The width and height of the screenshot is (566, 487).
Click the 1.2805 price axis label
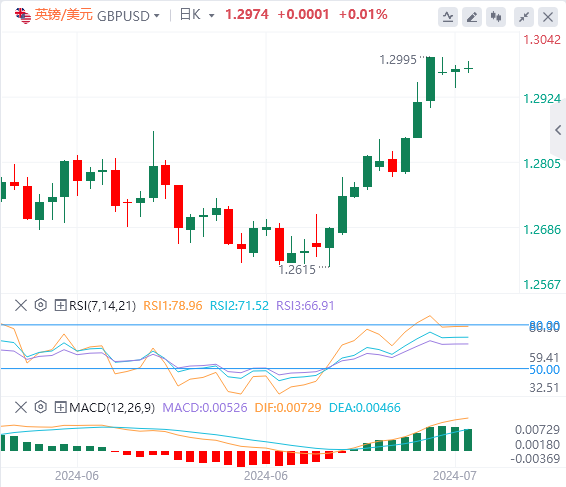coord(542,164)
